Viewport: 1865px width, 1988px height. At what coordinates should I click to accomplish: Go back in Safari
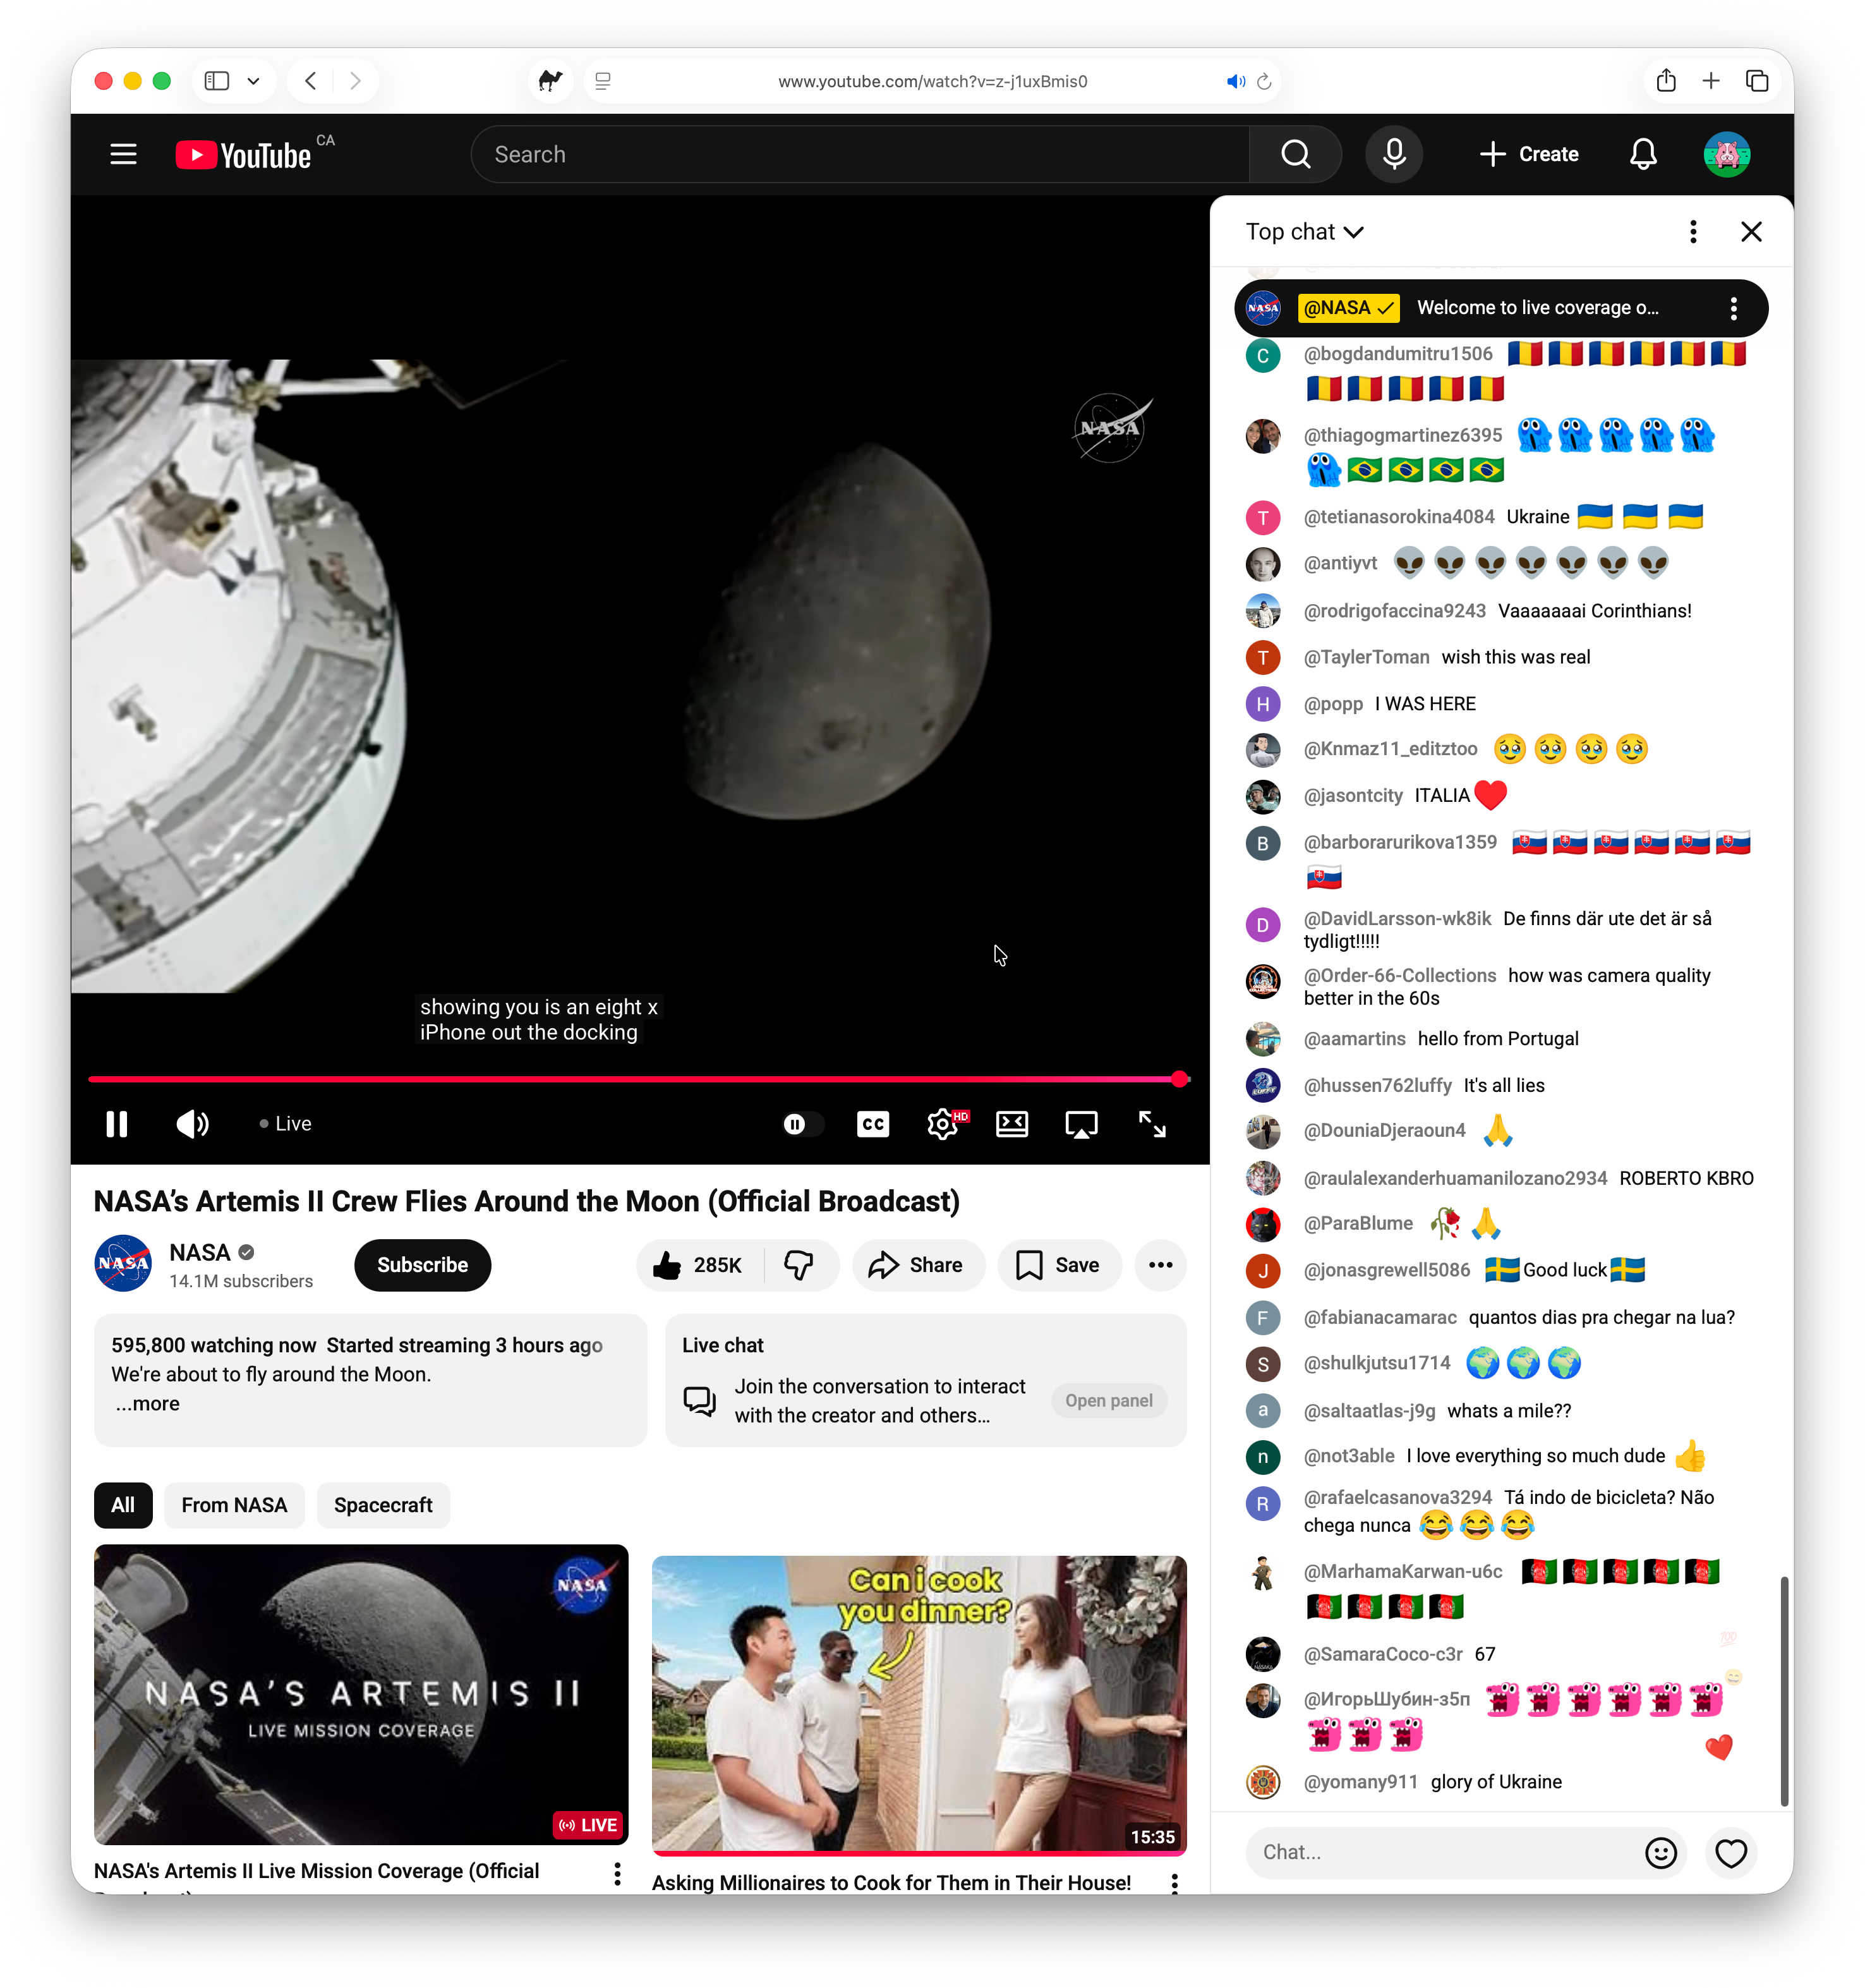click(x=311, y=81)
